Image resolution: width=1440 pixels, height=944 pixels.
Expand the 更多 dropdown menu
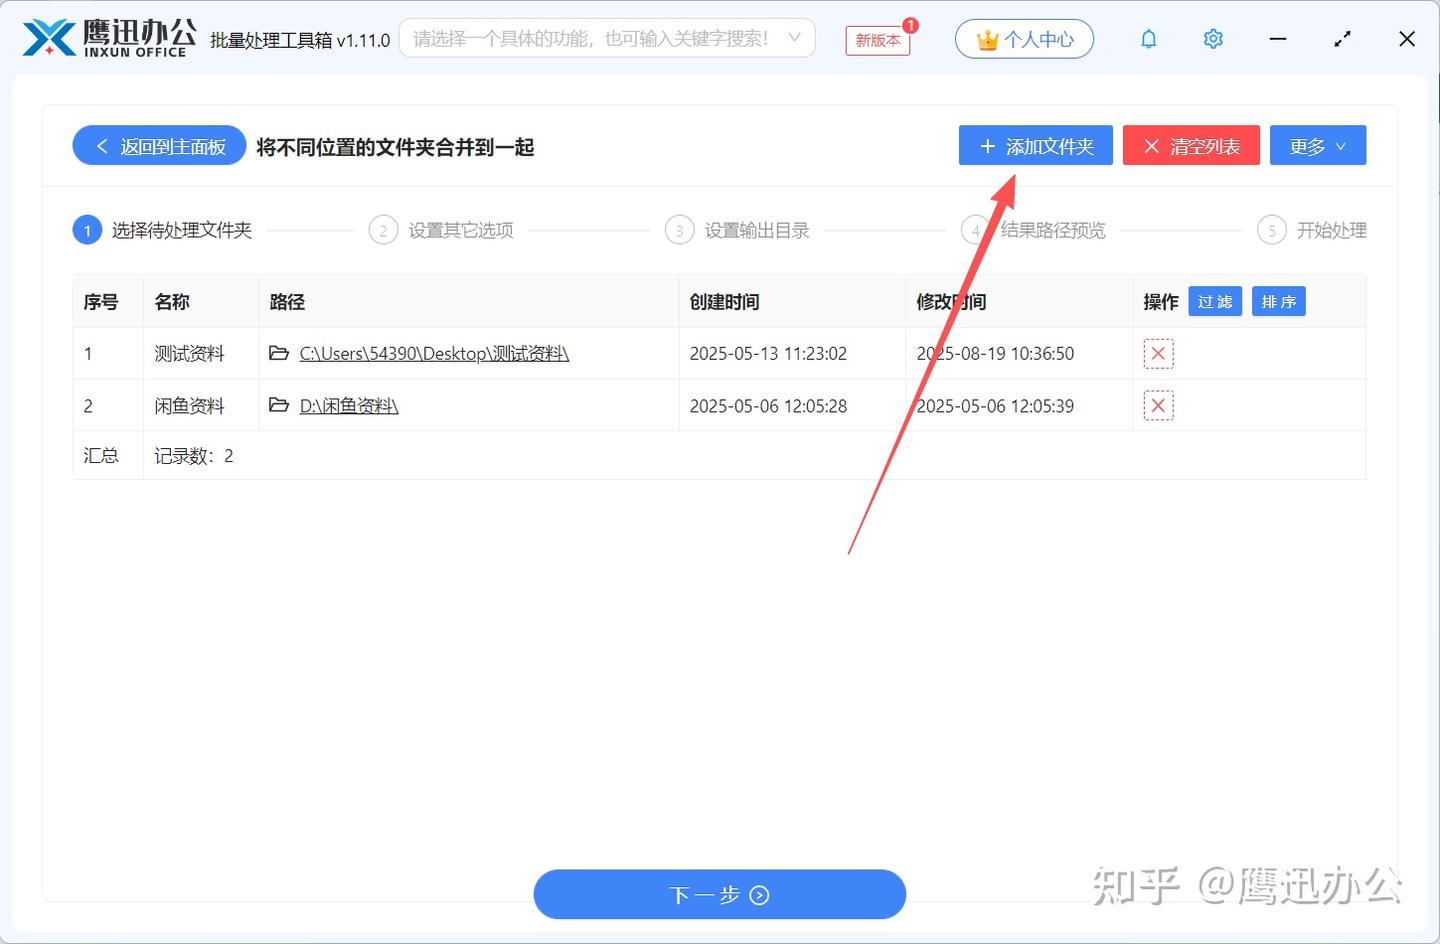[x=1317, y=145]
